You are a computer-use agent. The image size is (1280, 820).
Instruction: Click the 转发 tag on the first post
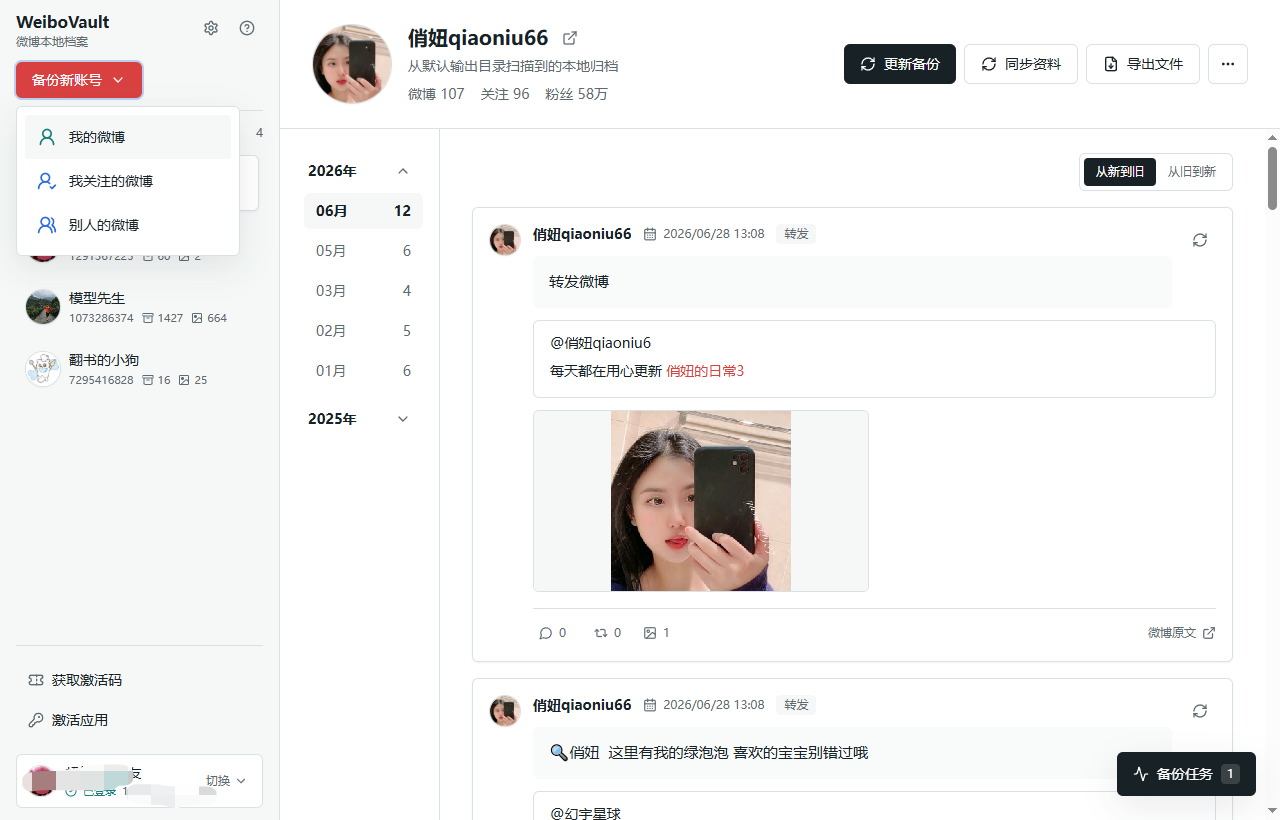[796, 234]
